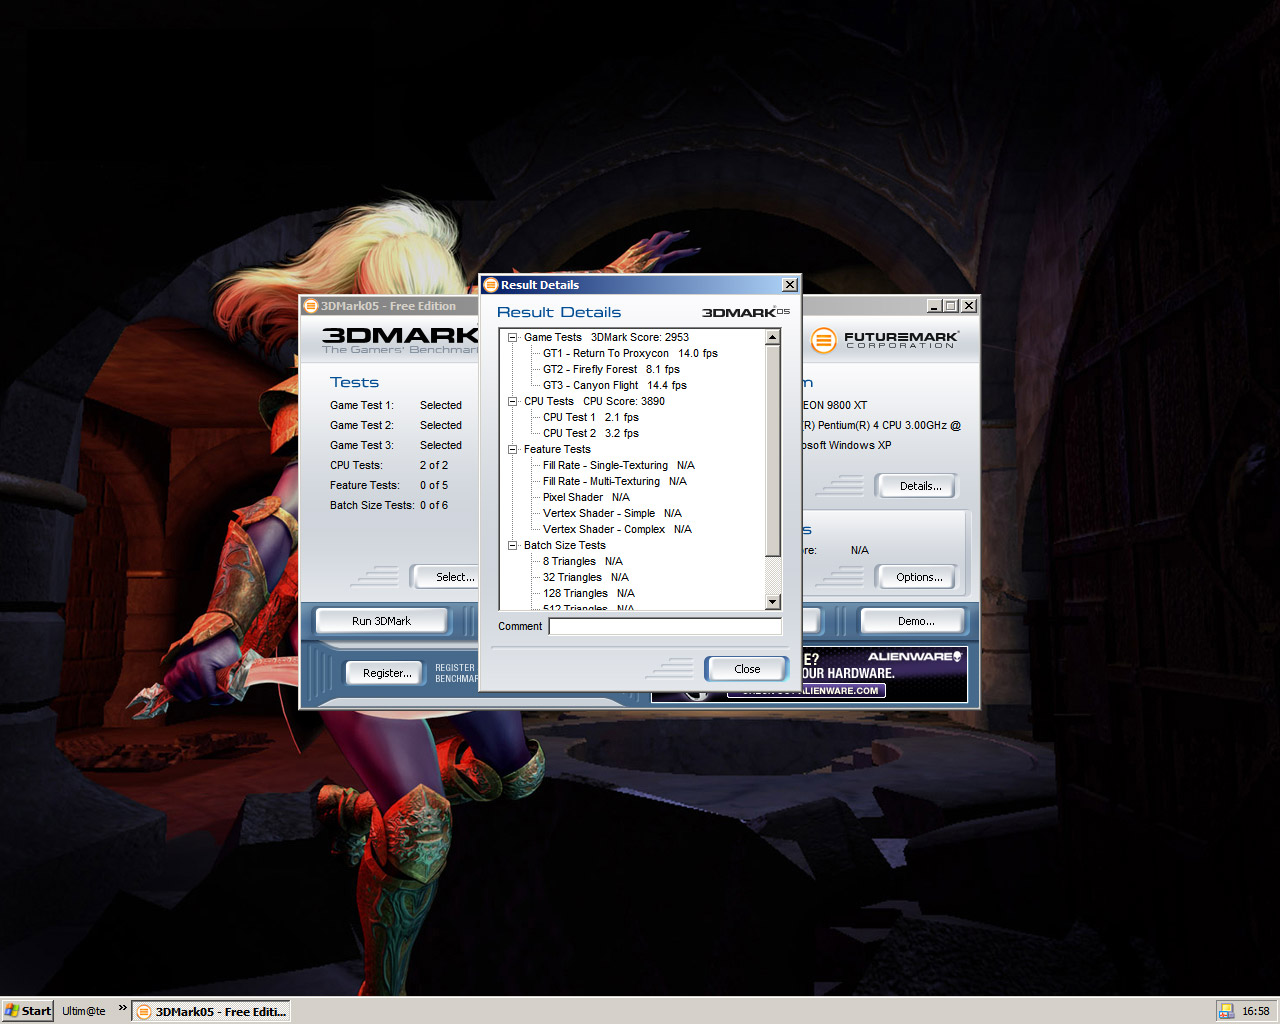Click the Result Details title bar icon
This screenshot has width=1280, height=1024.
coord(491,285)
